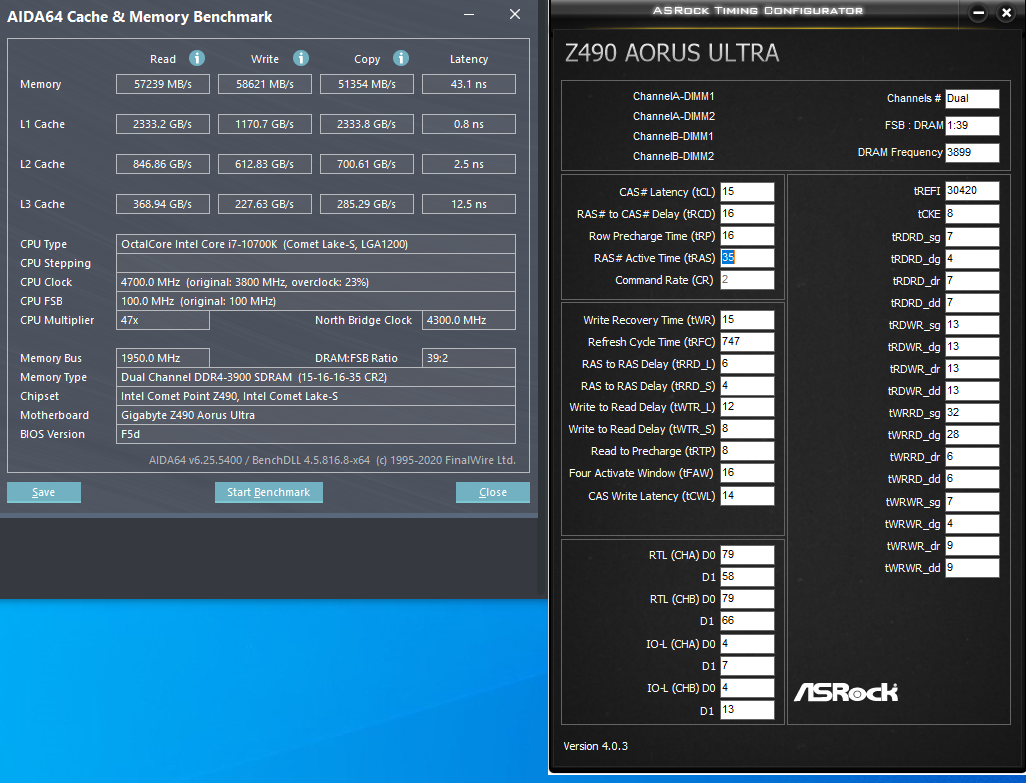Close the AIDA64 benchmark window with X
Viewport: 1026px width, 783px height.
[x=515, y=14]
